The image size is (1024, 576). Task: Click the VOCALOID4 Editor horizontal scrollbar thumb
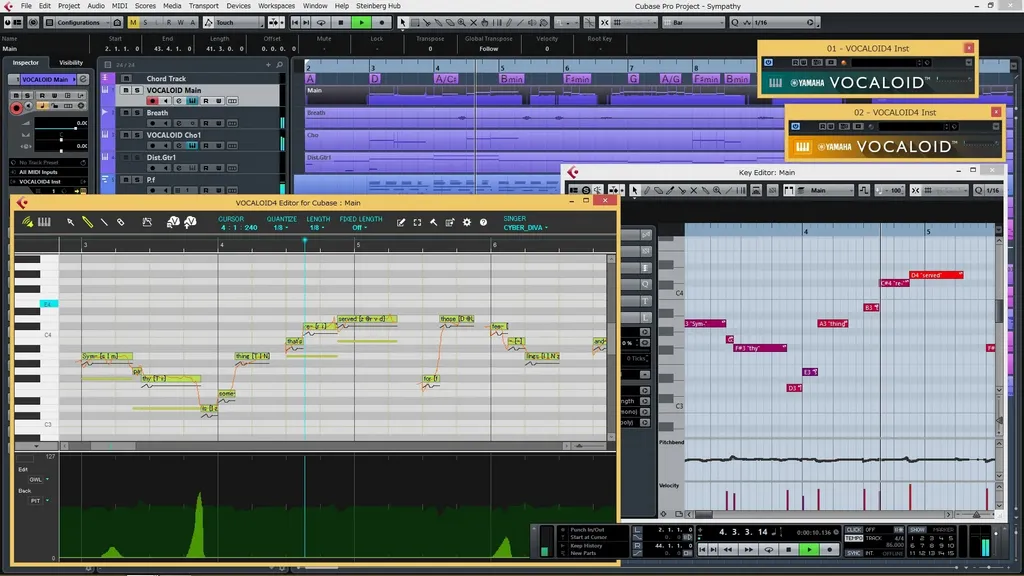pos(113,446)
